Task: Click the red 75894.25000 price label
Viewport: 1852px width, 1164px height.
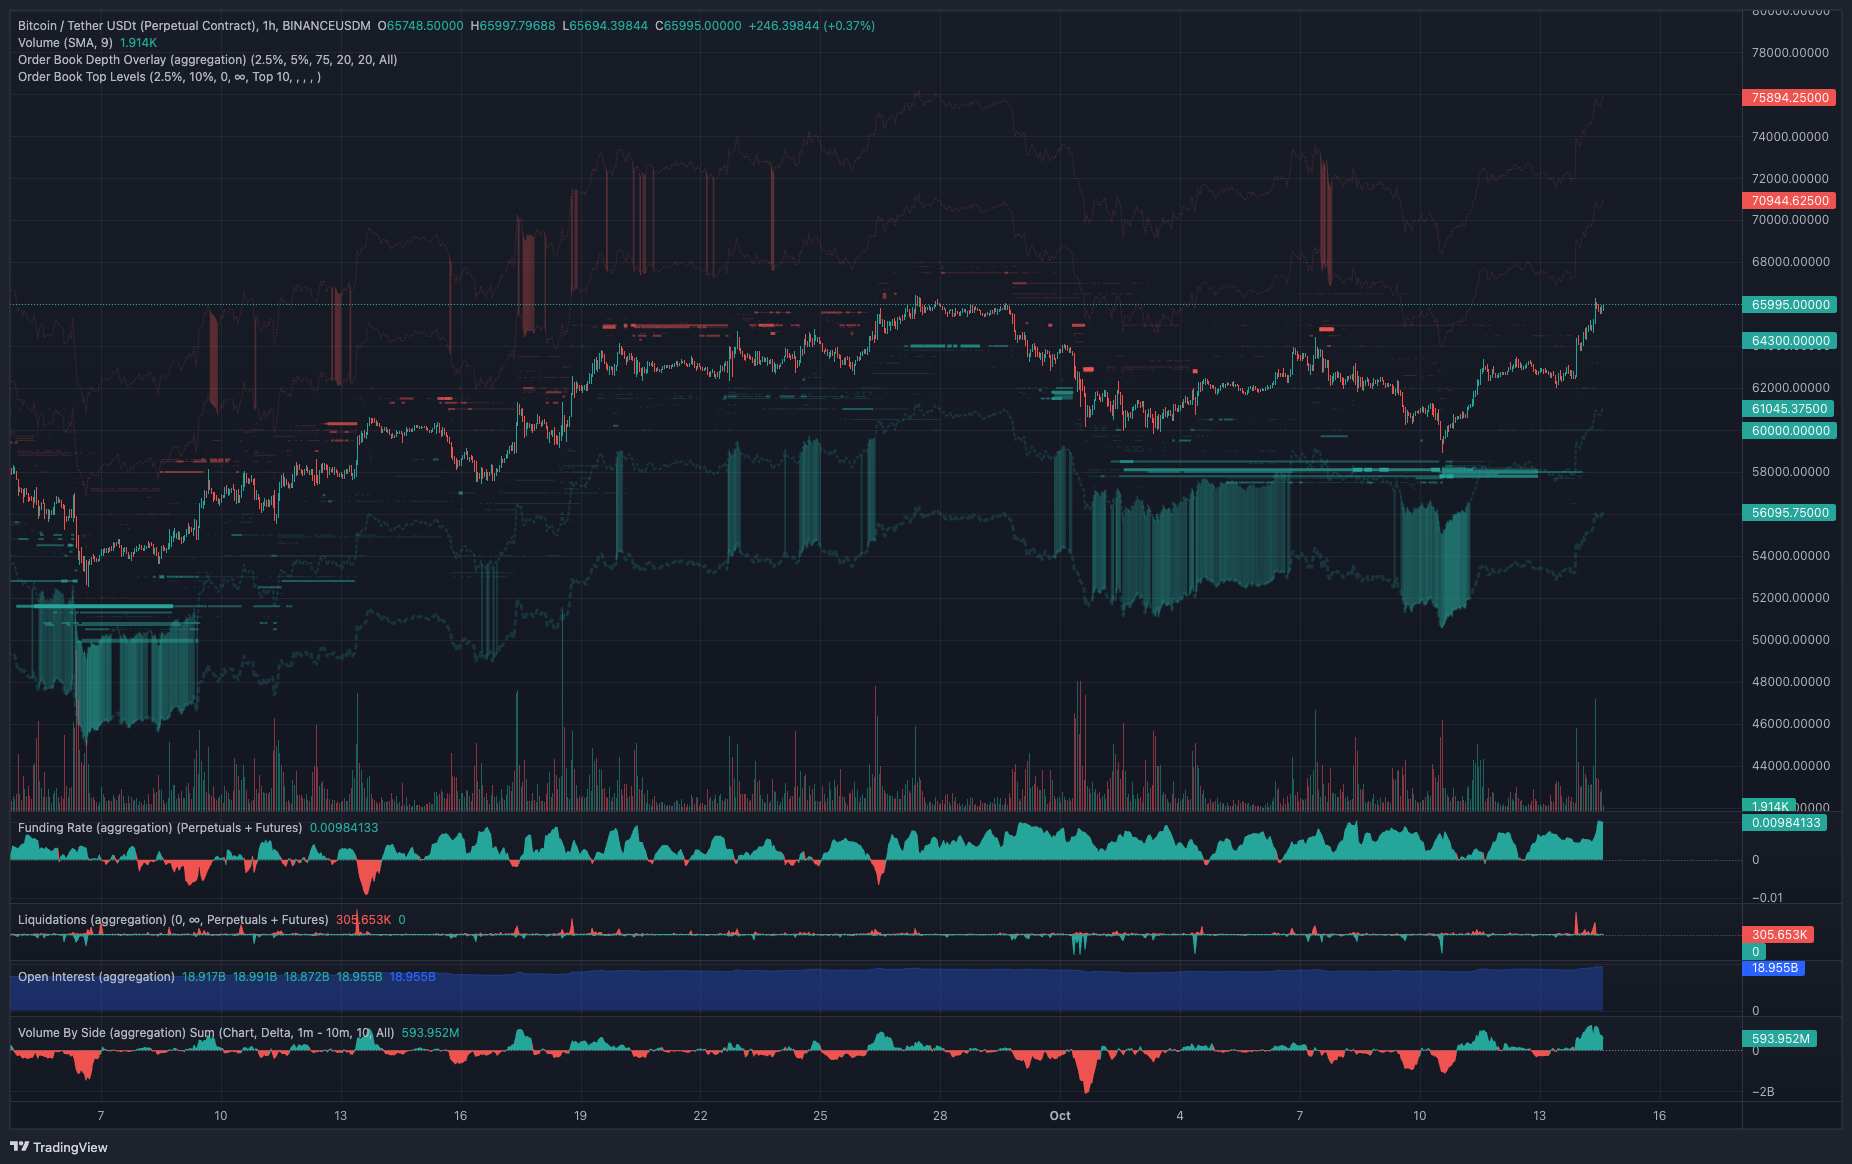Action: point(1789,98)
